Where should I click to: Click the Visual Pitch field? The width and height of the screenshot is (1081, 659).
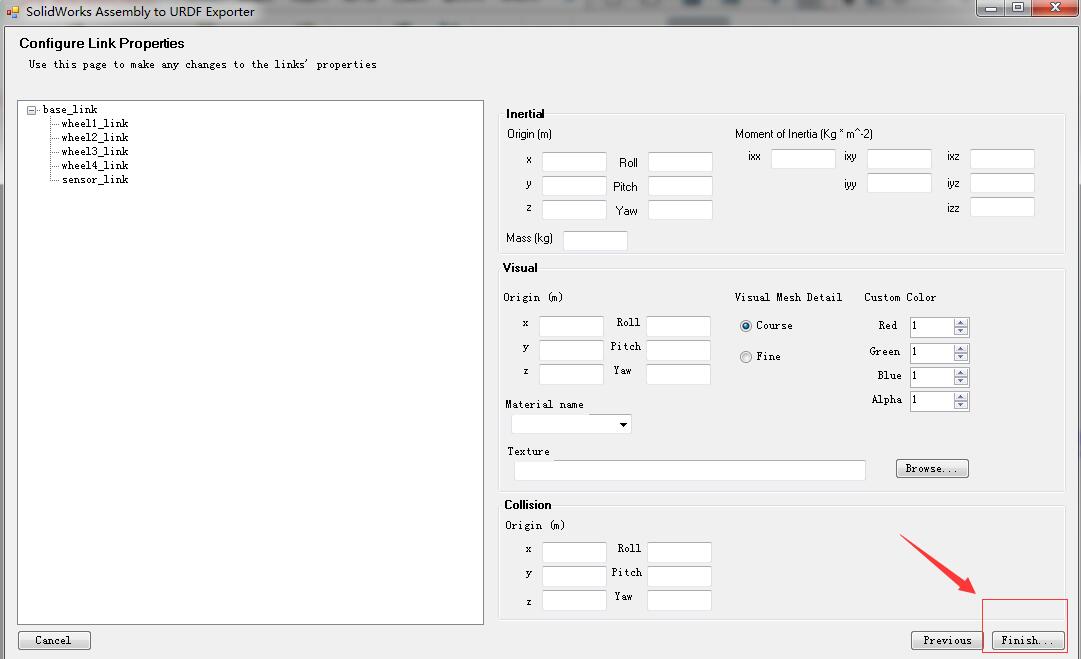(678, 350)
